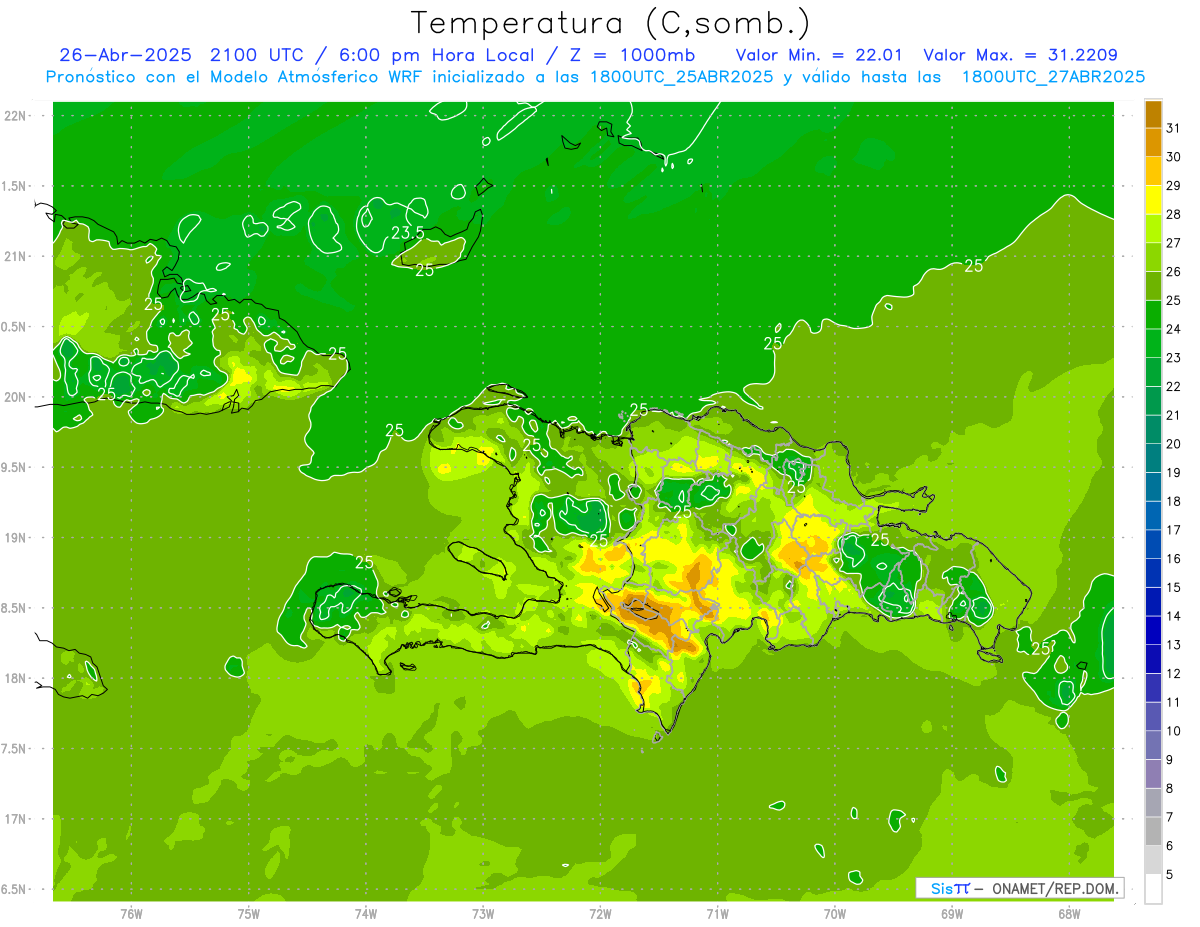Click the "71W" longitude axis label
1200x927 pixels.
(717, 914)
